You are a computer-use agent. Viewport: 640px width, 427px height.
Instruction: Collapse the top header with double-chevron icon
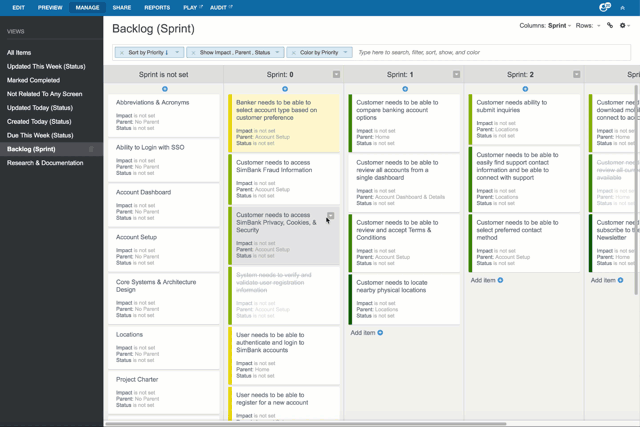(x=622, y=8)
